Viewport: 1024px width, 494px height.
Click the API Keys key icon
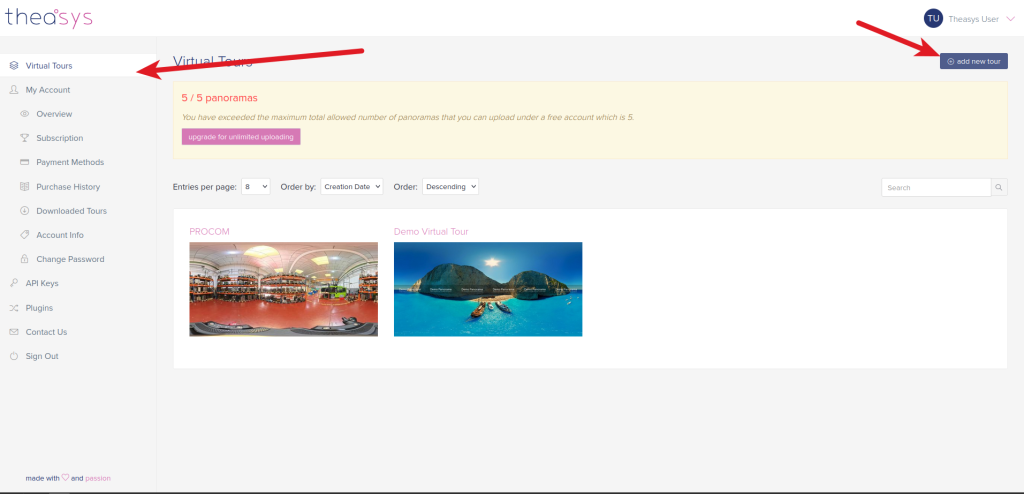point(14,283)
